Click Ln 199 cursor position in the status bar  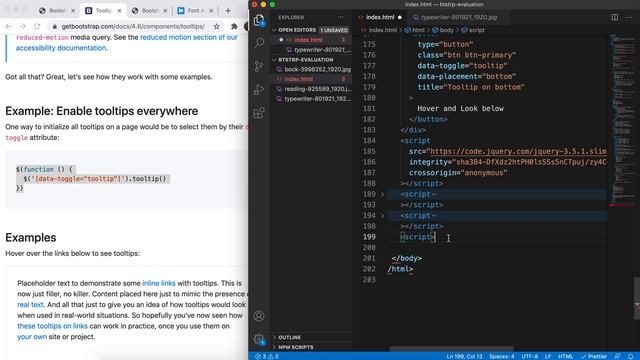(x=464, y=356)
